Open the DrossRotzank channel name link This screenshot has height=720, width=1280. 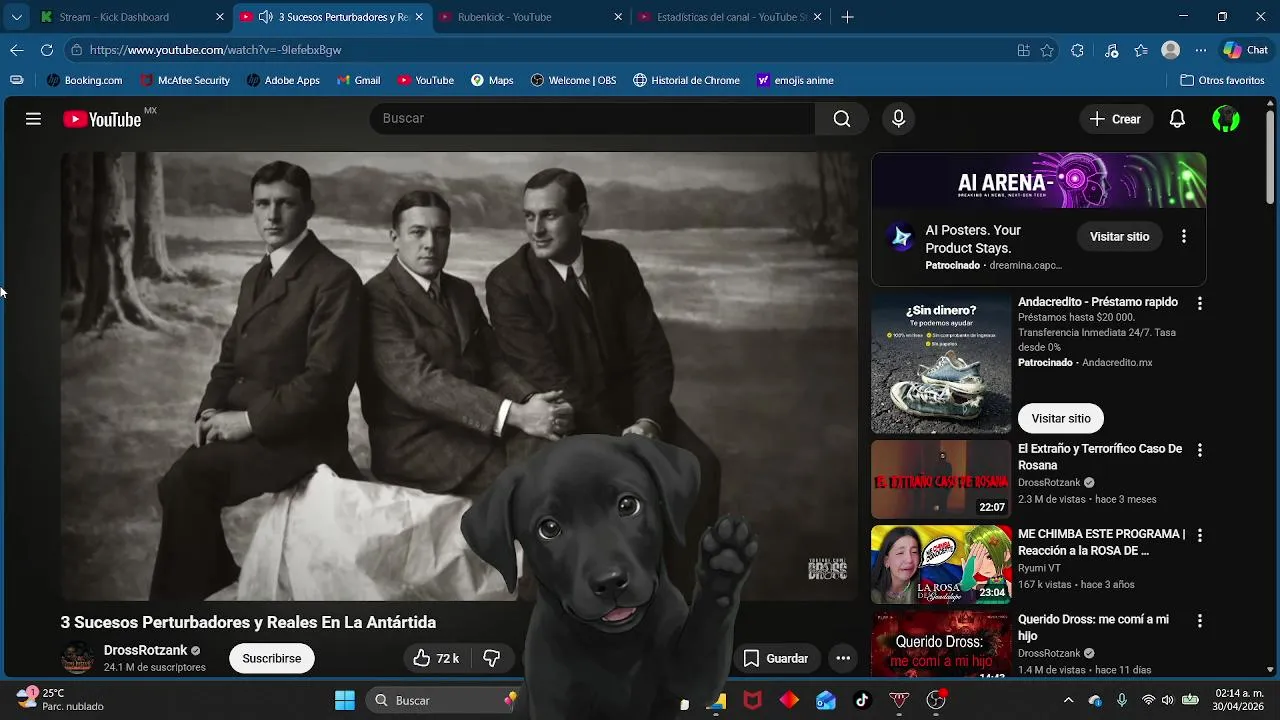tap(146, 650)
